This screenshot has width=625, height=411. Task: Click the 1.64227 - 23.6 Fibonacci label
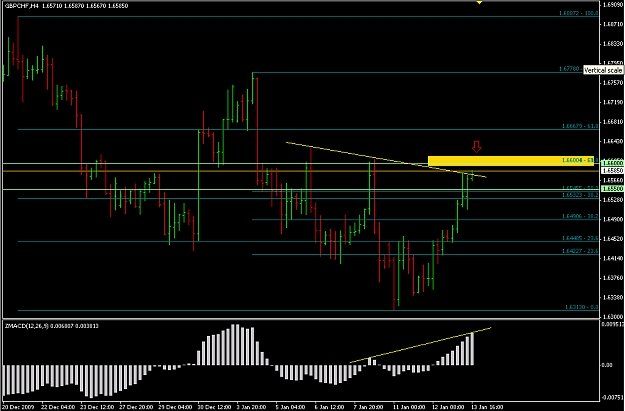(580, 251)
